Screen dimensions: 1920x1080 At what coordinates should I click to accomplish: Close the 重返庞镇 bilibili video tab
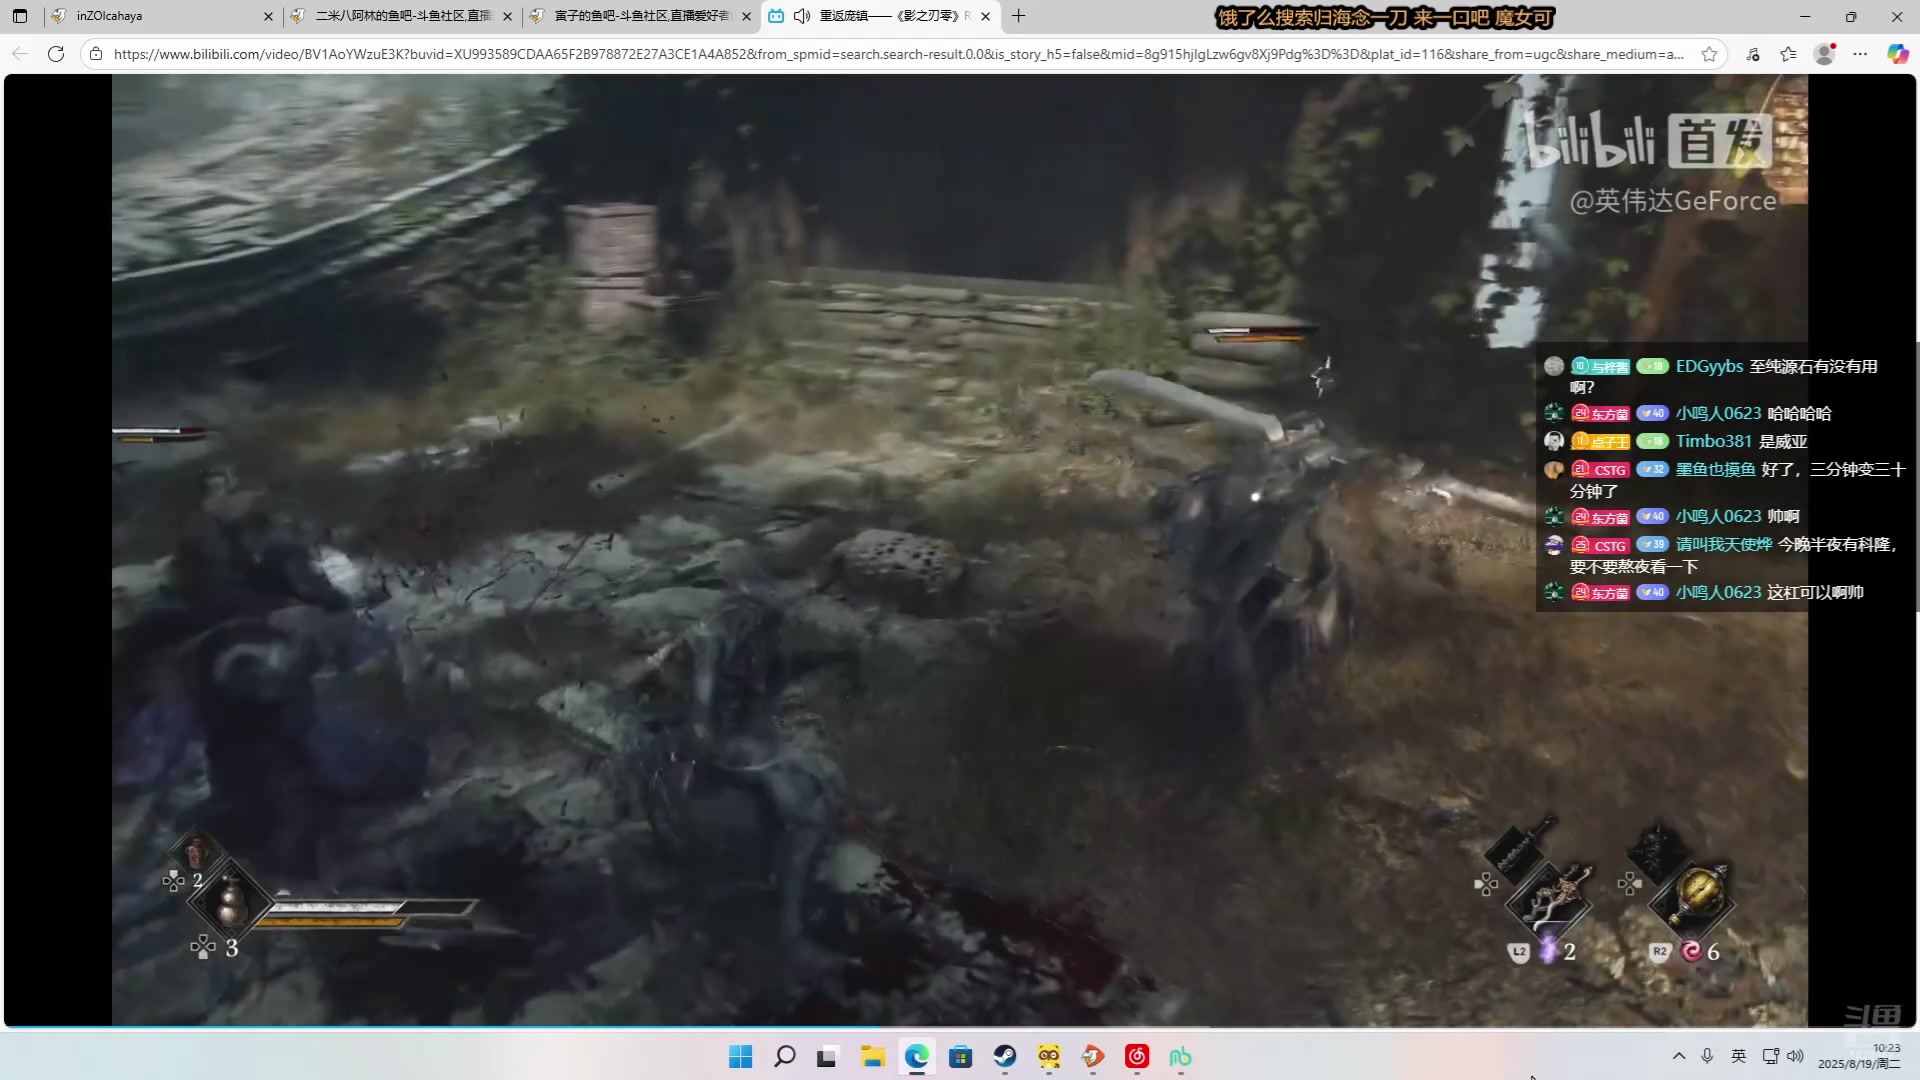pyautogui.click(x=985, y=16)
